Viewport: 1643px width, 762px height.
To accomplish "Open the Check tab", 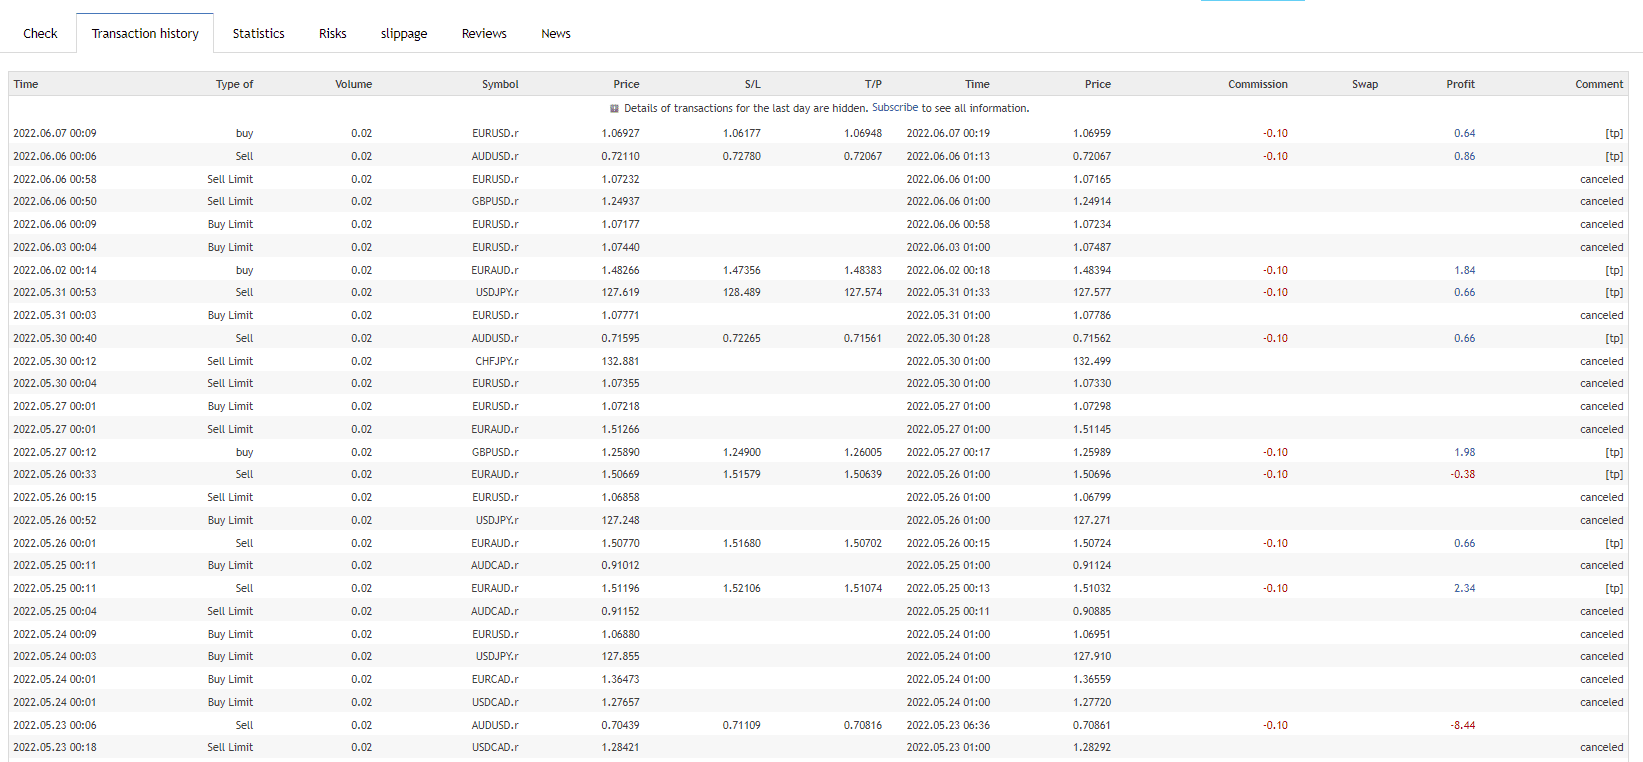I will (40, 33).
